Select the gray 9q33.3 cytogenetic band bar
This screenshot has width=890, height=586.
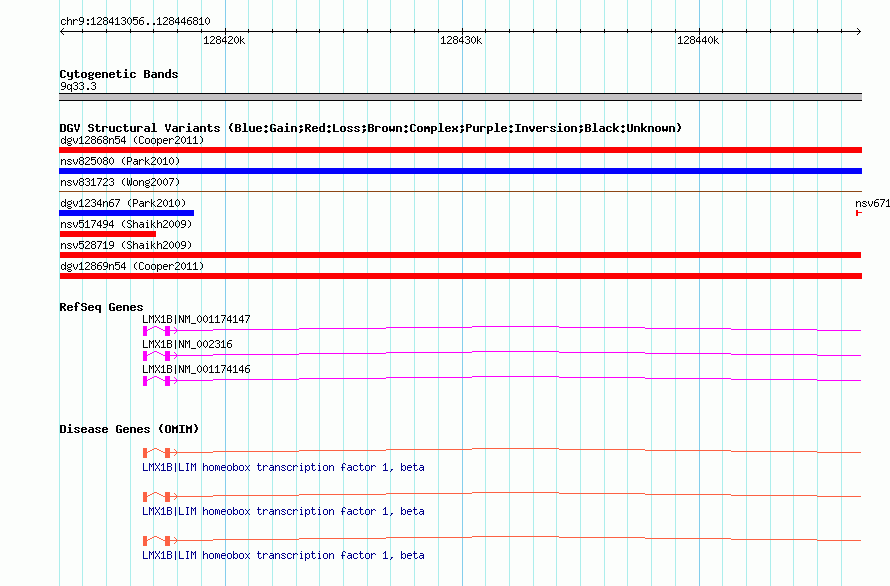tap(460, 97)
